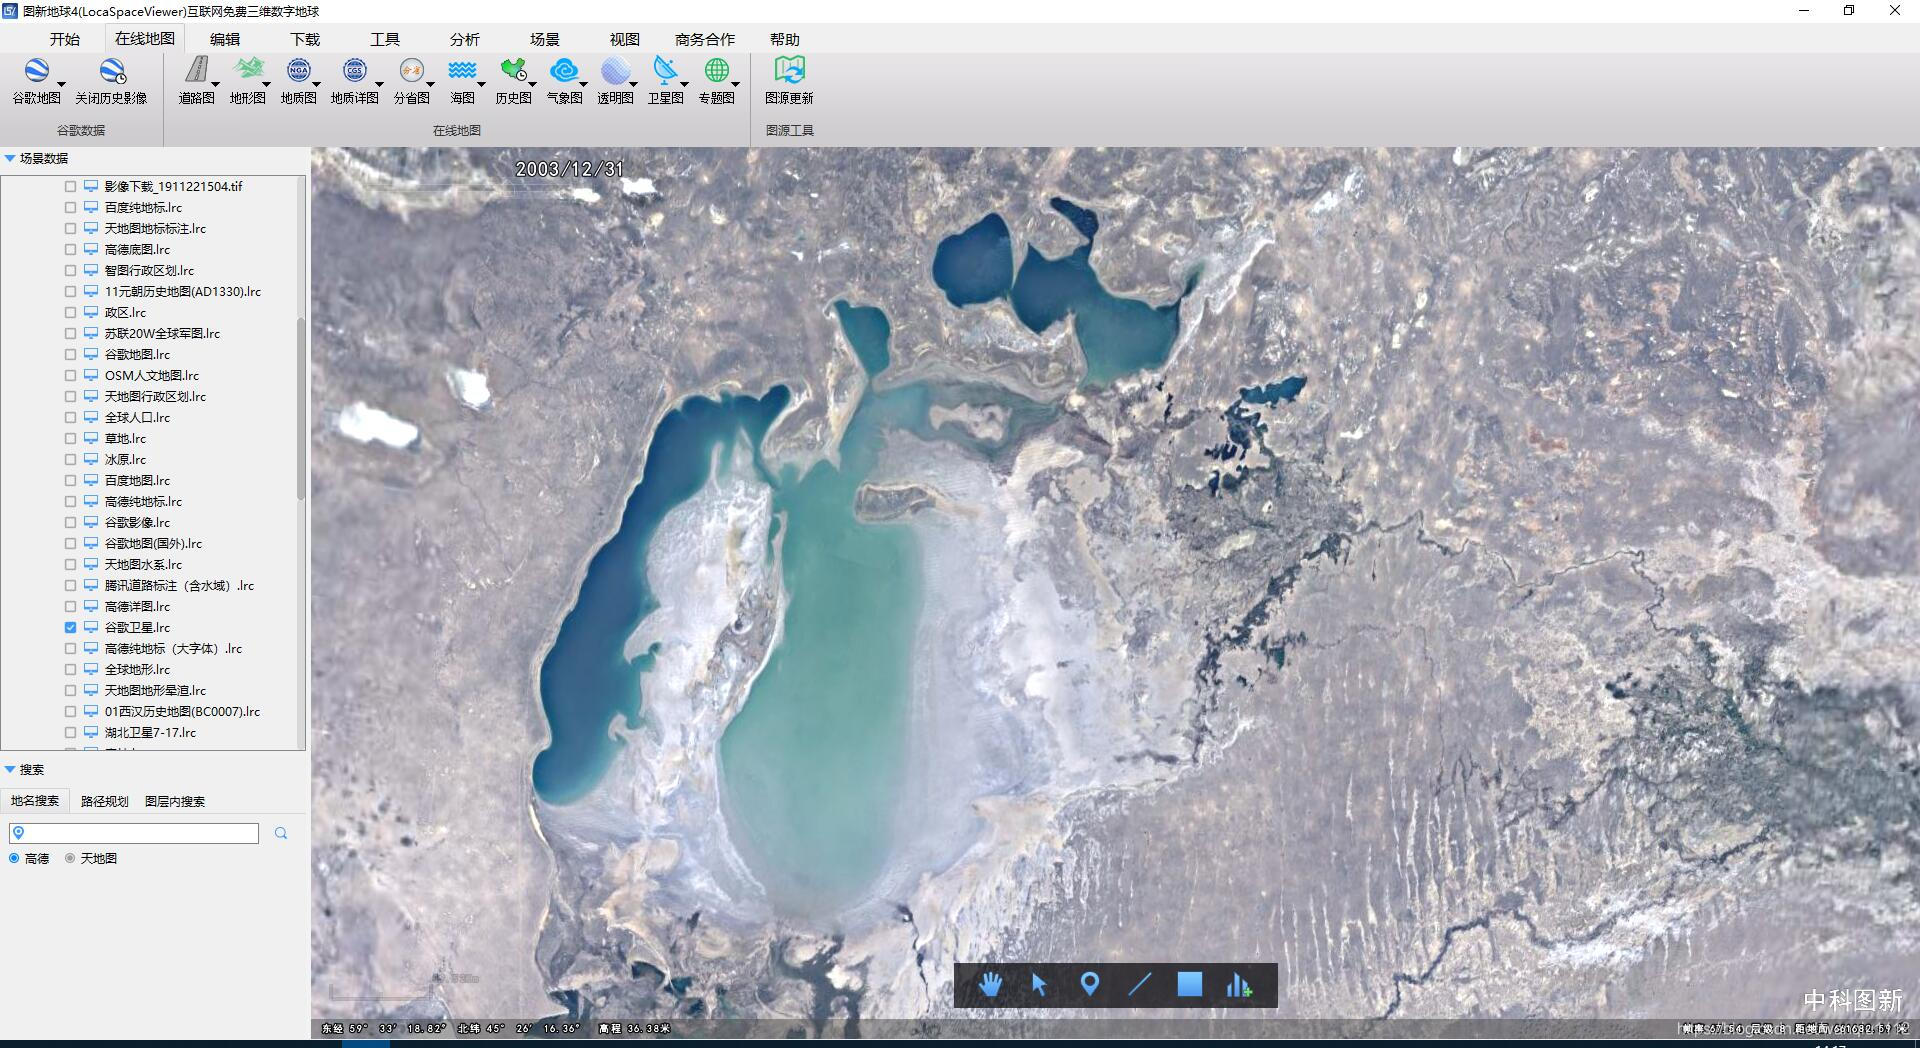Select the 地质图 geology map icon
1920x1048 pixels.
click(x=298, y=70)
